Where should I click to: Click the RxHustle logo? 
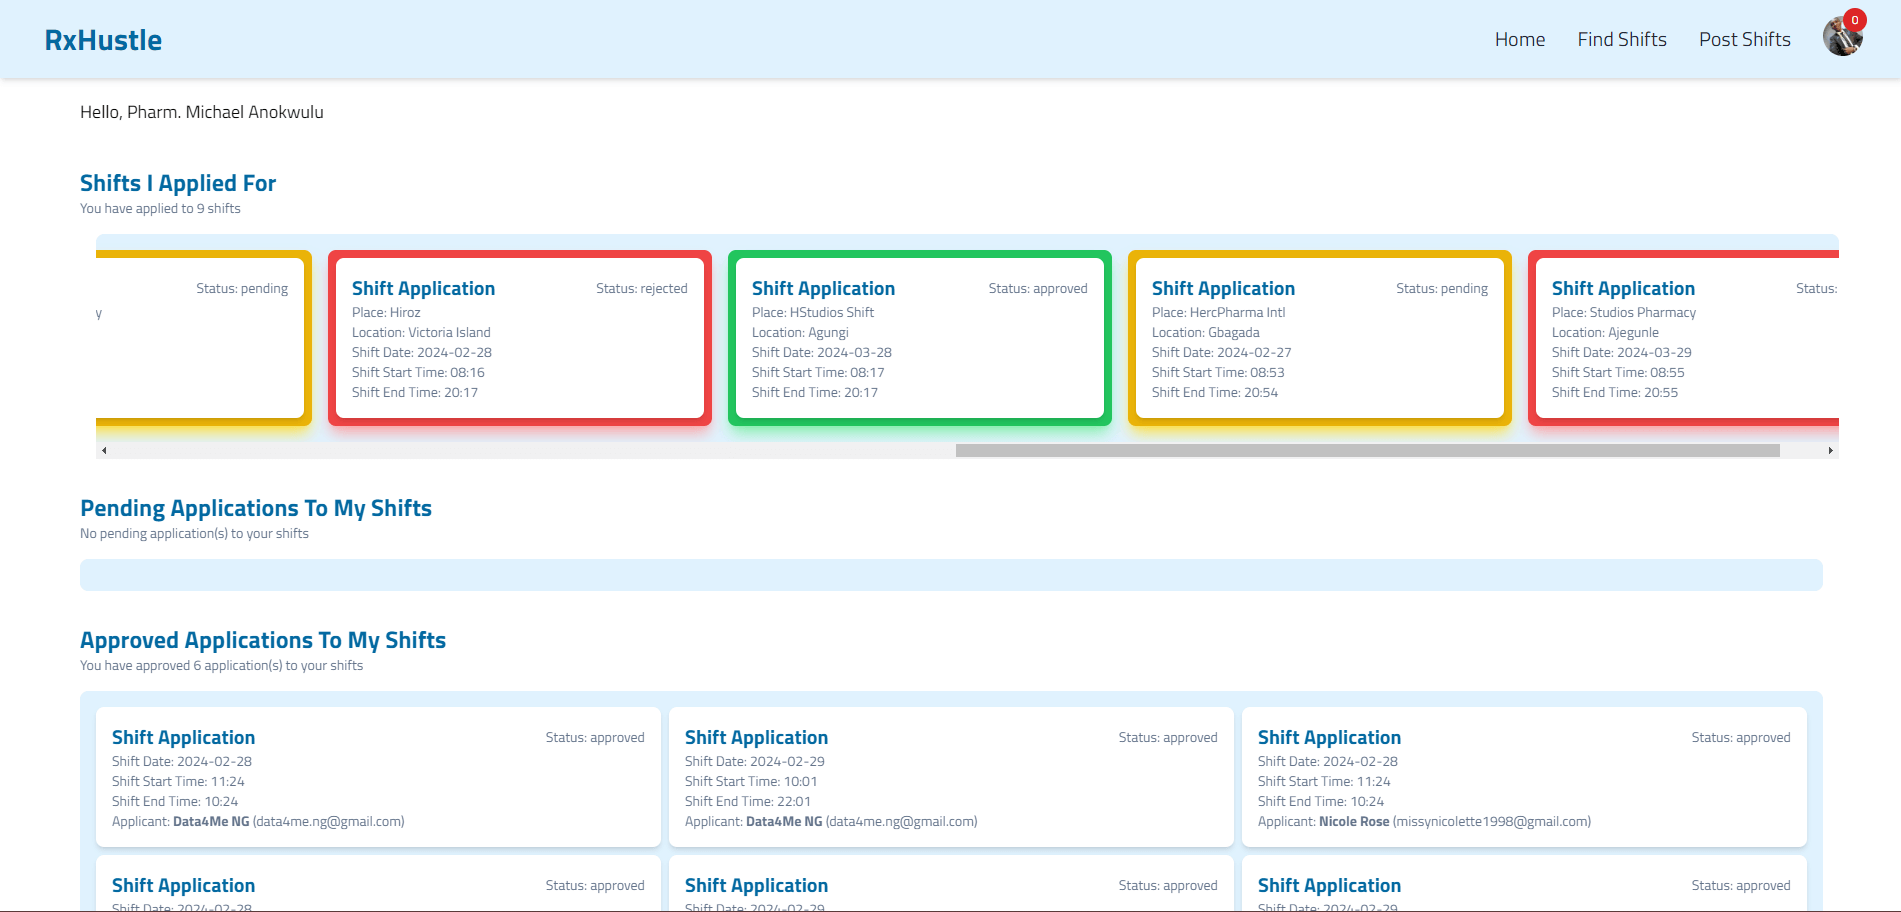coord(103,40)
